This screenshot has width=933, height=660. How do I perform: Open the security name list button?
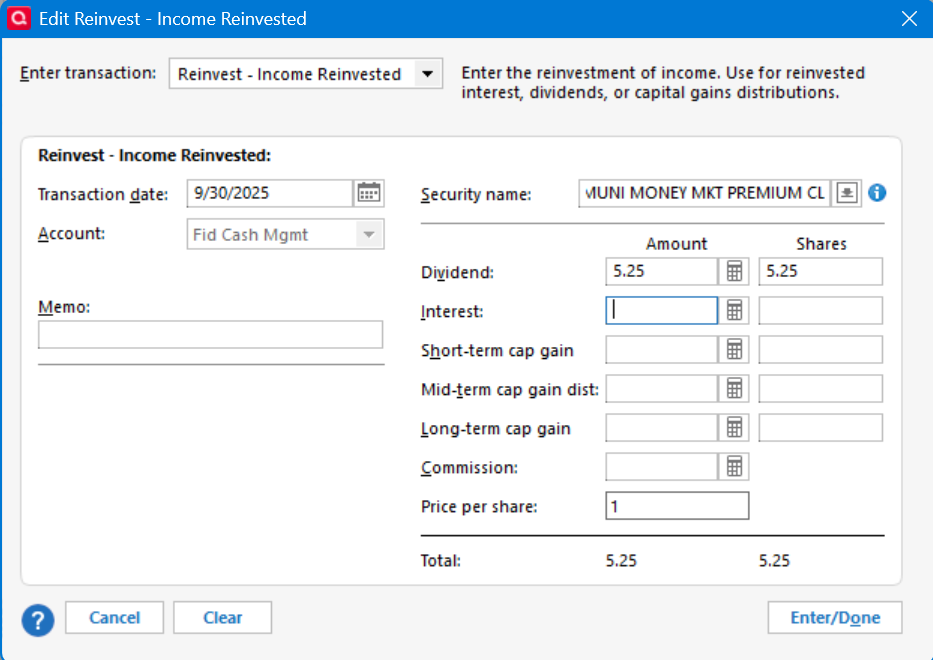[847, 193]
